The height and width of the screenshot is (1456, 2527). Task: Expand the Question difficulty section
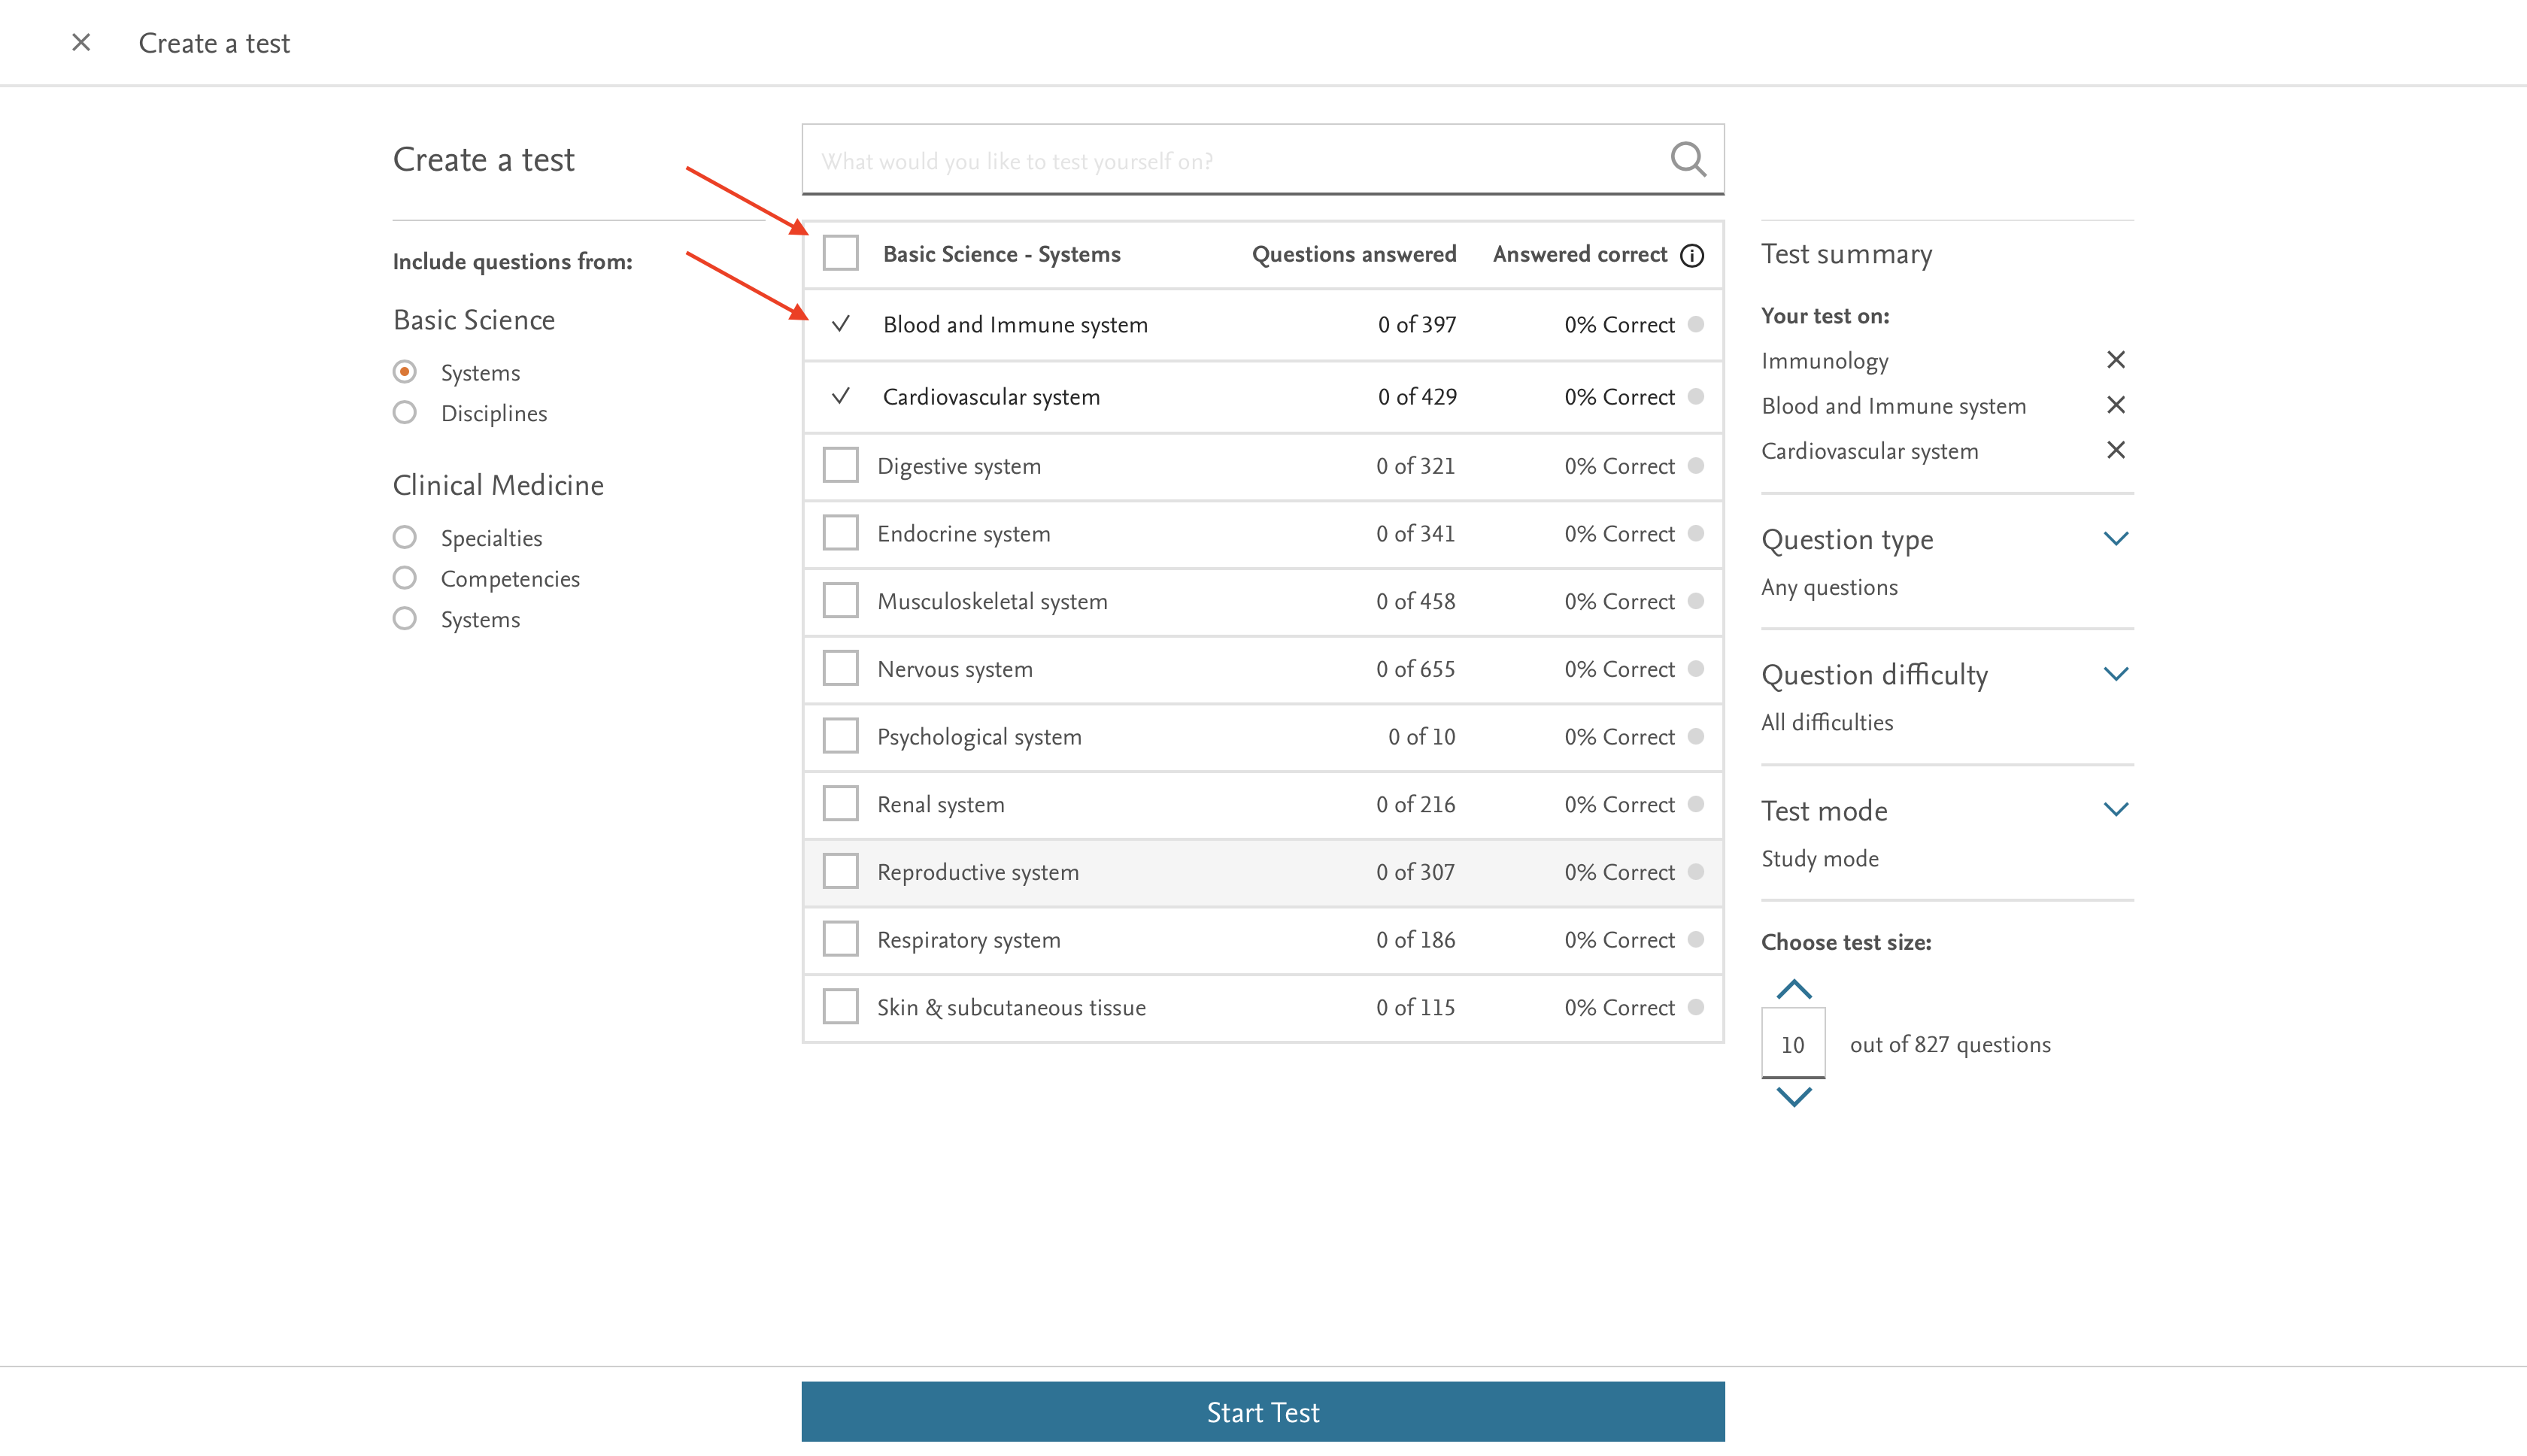[2115, 674]
